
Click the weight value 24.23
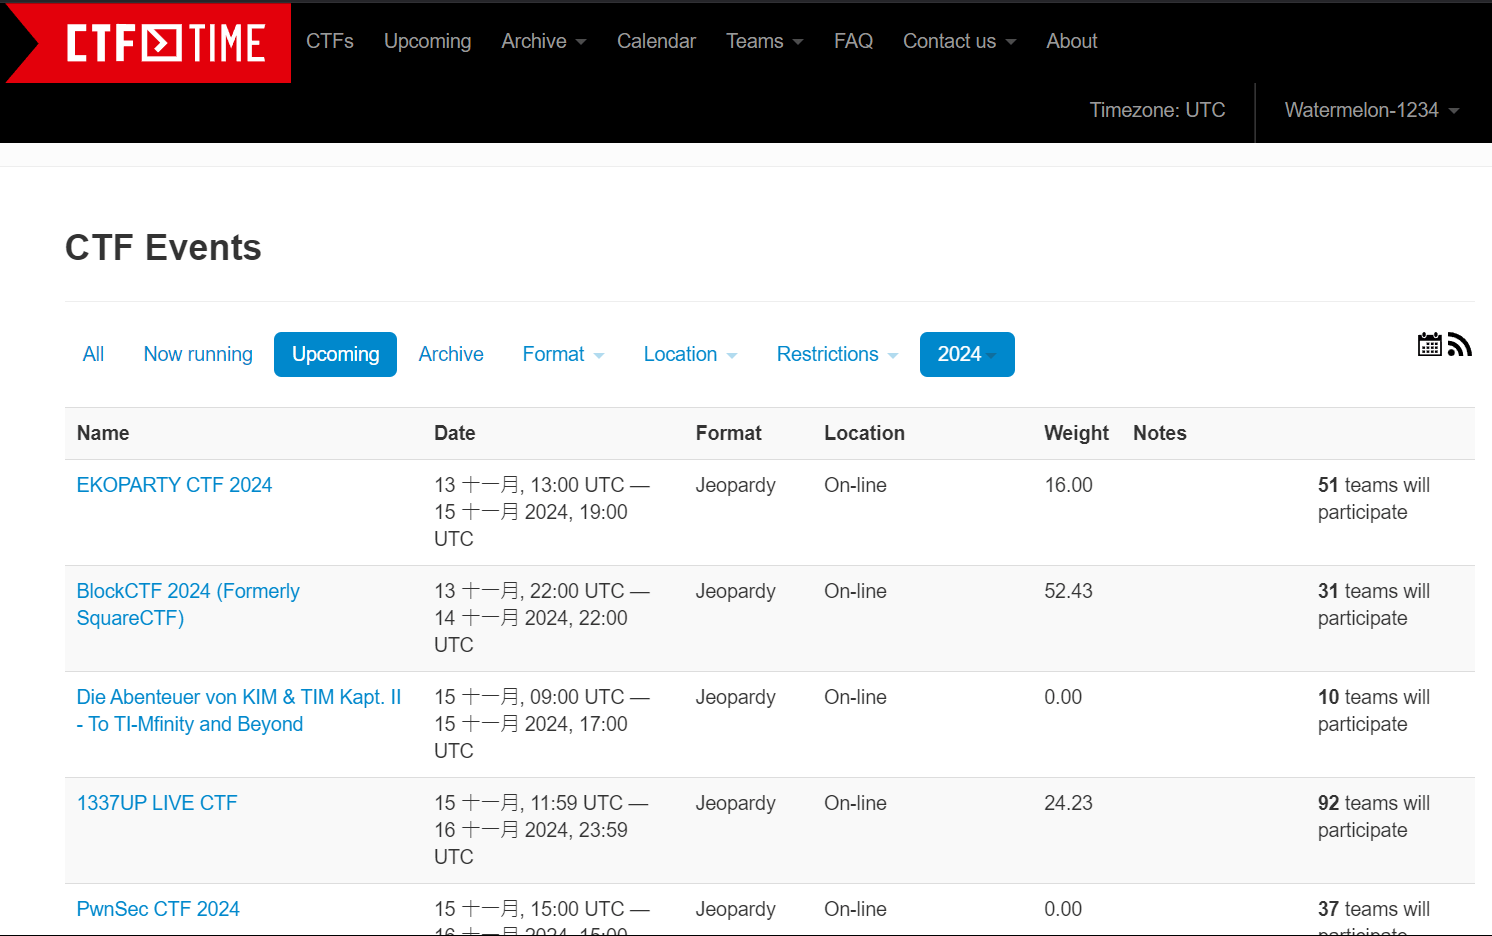1069,803
